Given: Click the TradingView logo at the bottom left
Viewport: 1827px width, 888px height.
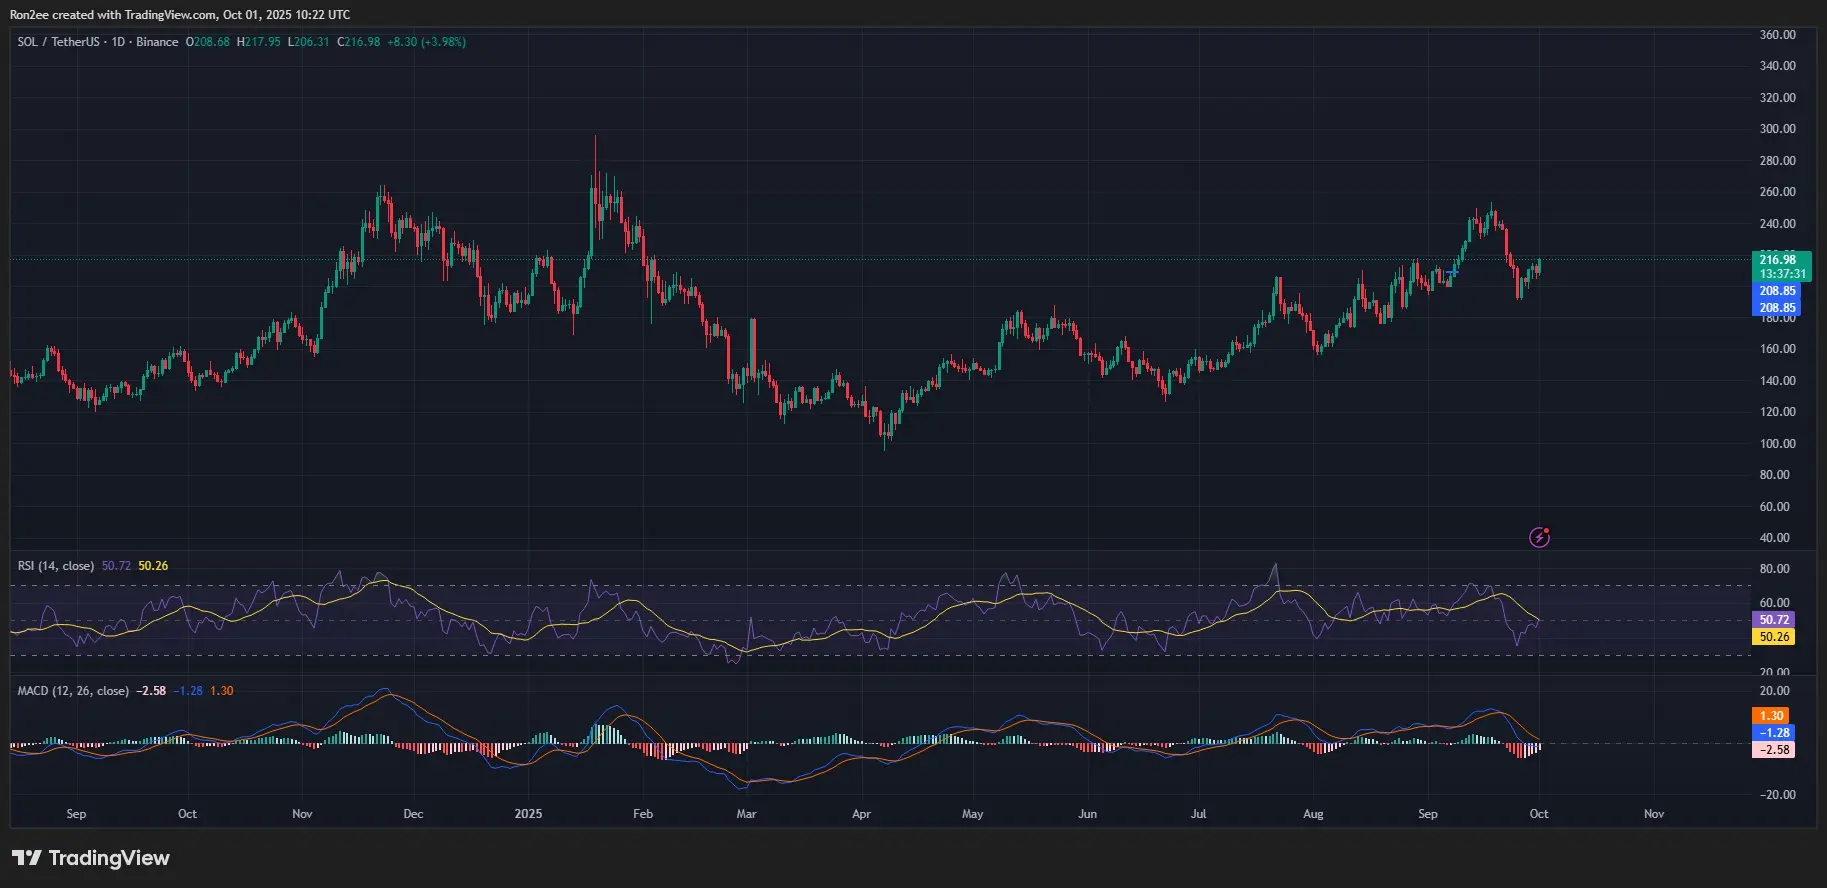Looking at the screenshot, I should pyautogui.click(x=91, y=858).
